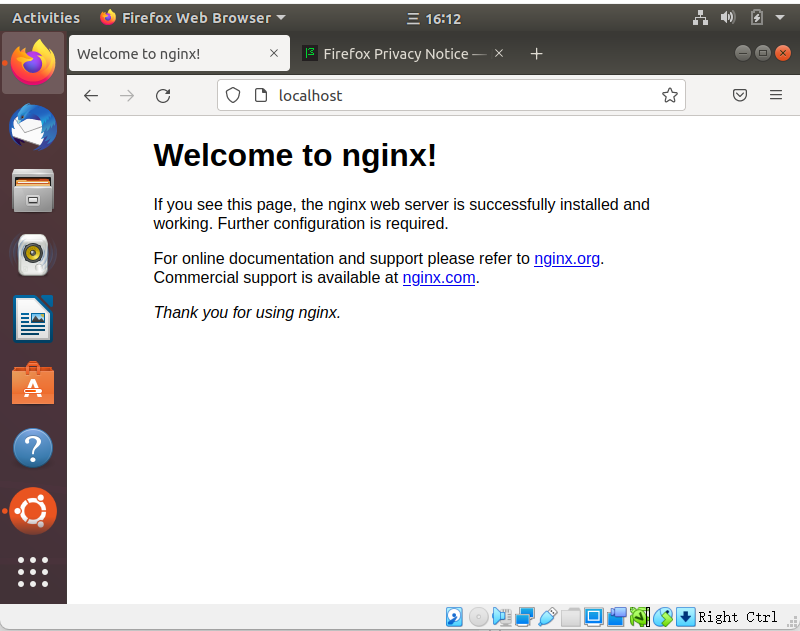Screen dimensions: 800x631
Task: Minimize the Firefox window
Action: [x=742, y=53]
